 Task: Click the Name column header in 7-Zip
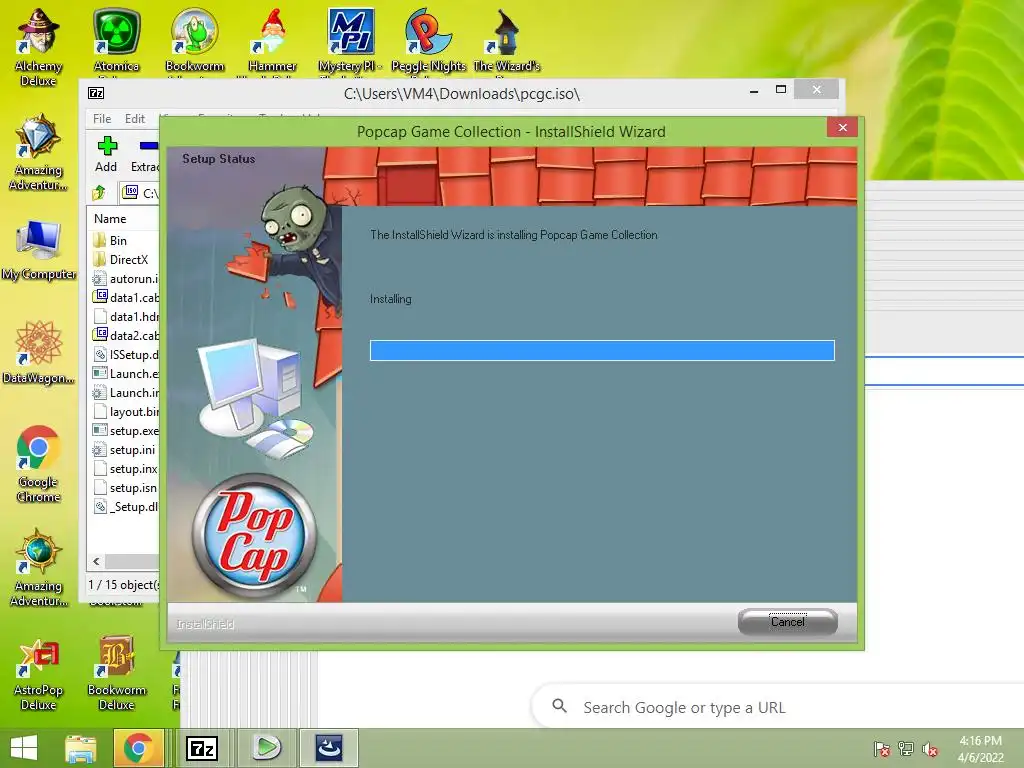coord(124,219)
